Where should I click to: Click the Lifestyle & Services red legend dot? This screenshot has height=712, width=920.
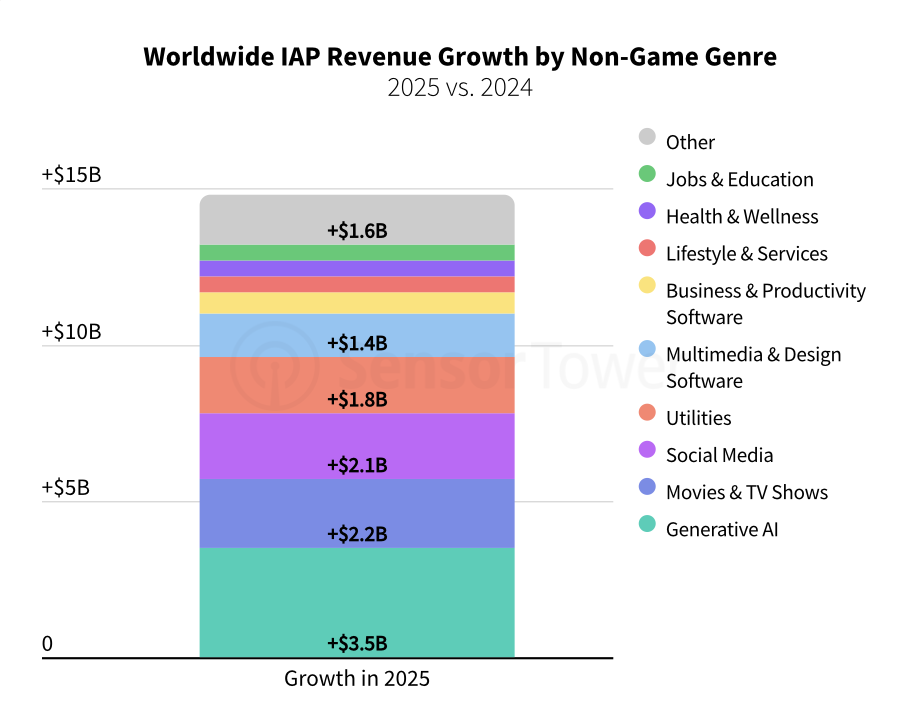point(647,248)
